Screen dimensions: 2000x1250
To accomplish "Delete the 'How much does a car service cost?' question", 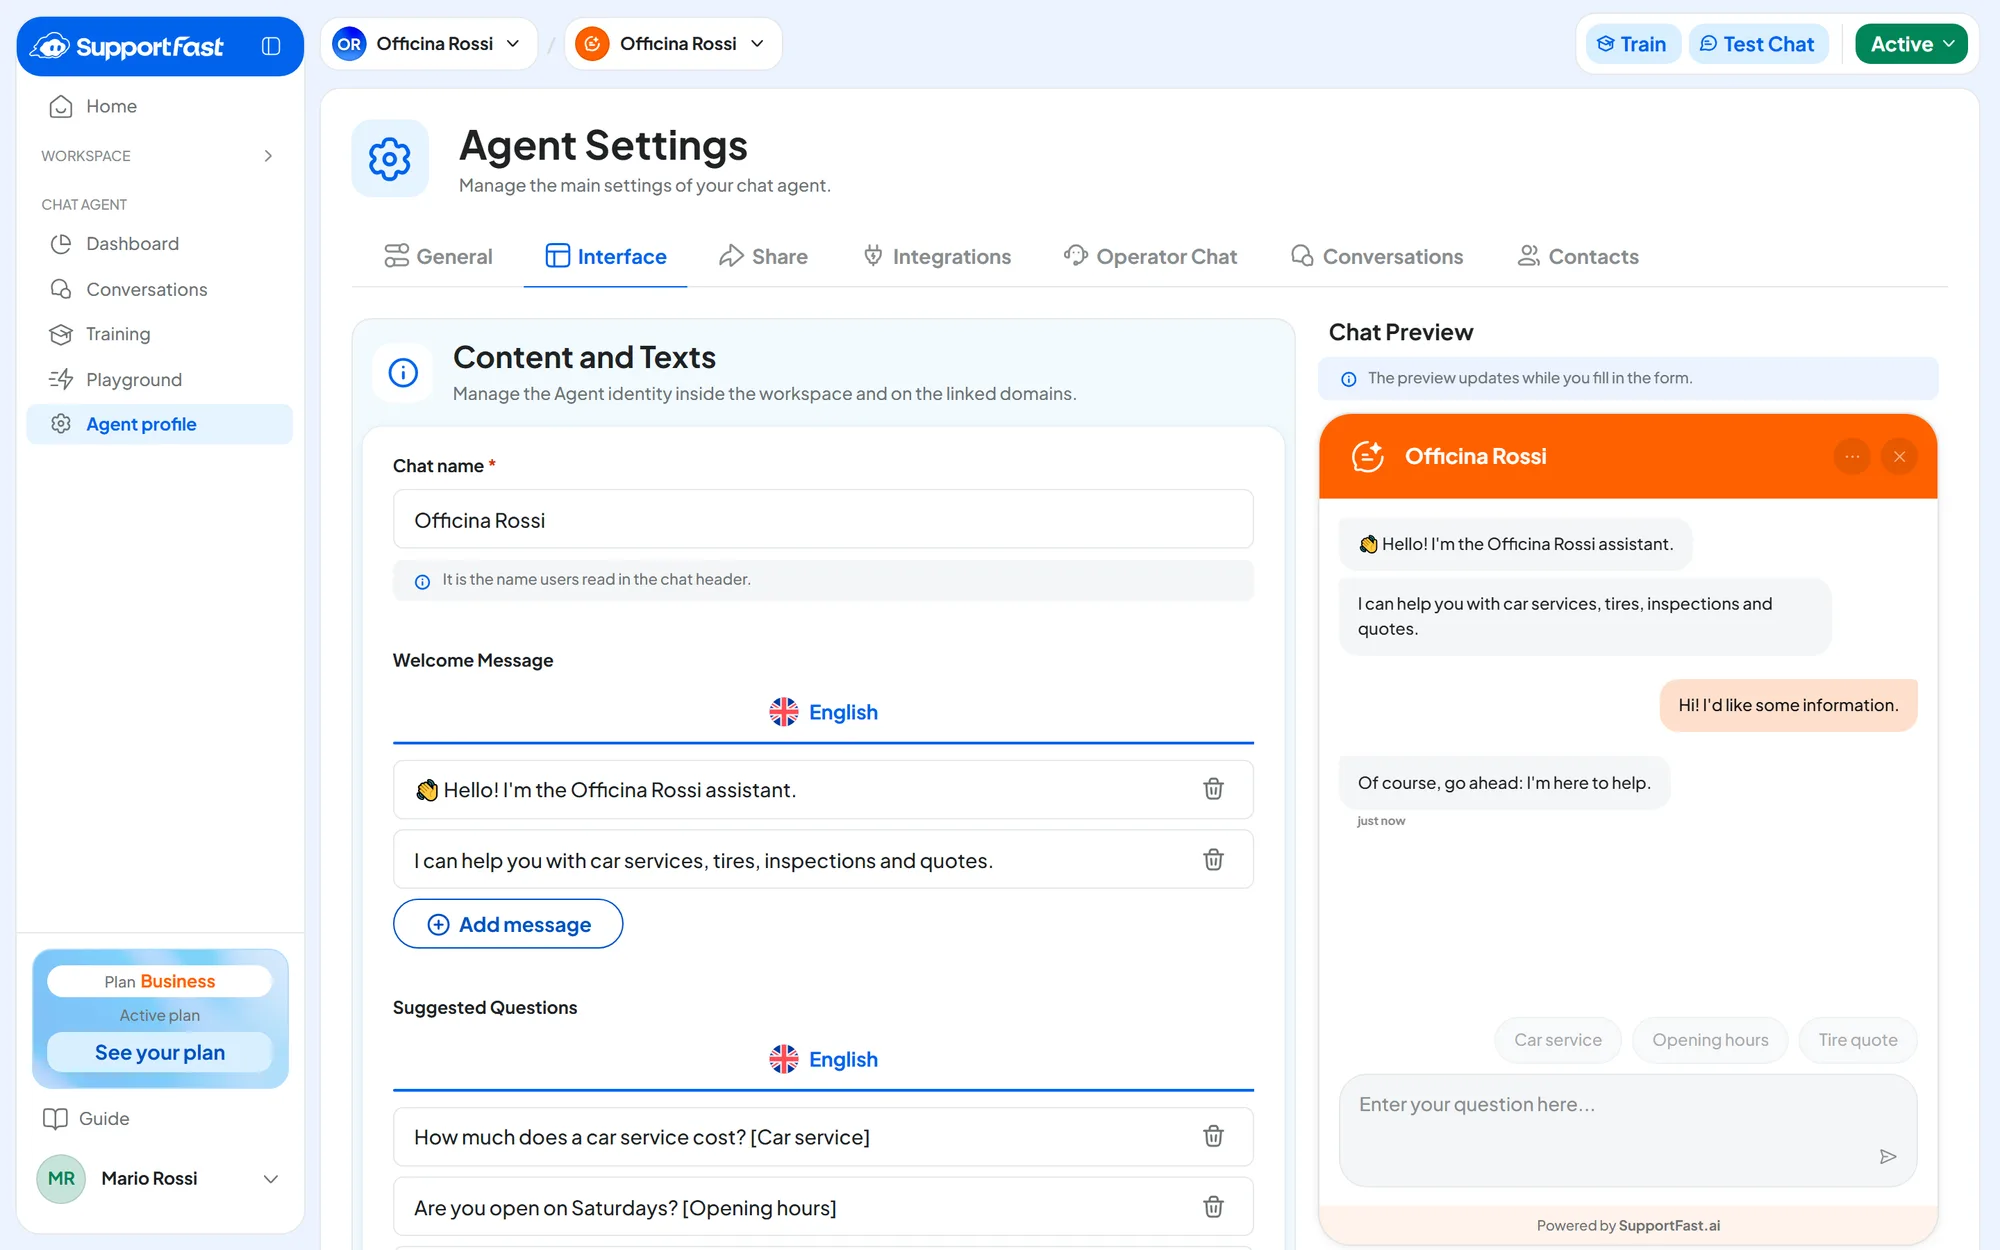I will [x=1213, y=1136].
